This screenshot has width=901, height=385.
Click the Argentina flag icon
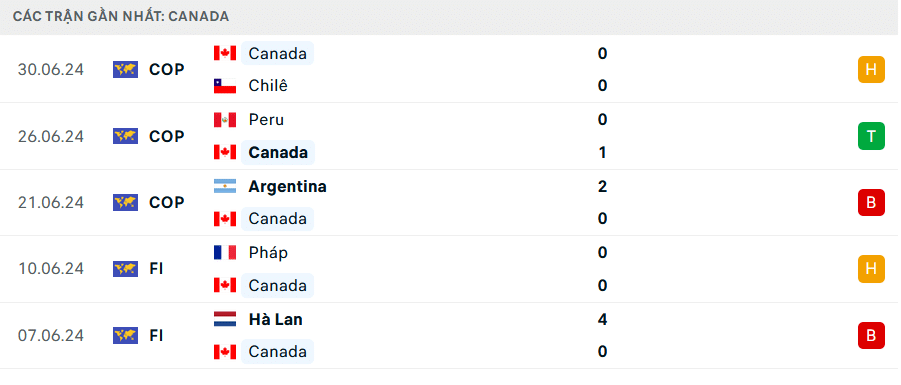pos(225,186)
